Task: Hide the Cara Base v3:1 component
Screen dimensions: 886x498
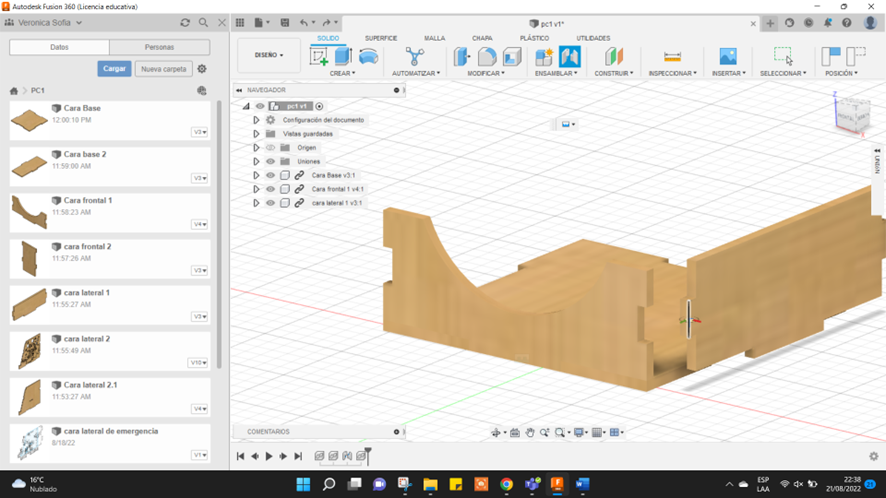Action: 271,175
